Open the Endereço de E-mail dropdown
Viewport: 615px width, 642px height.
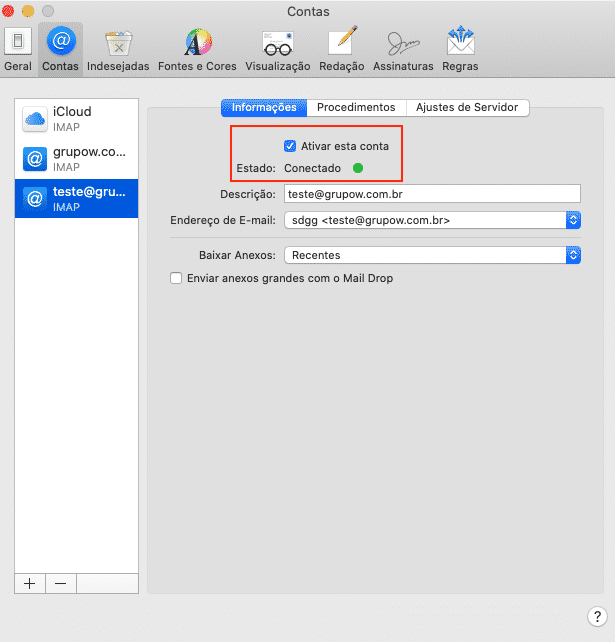pyautogui.click(x=432, y=220)
